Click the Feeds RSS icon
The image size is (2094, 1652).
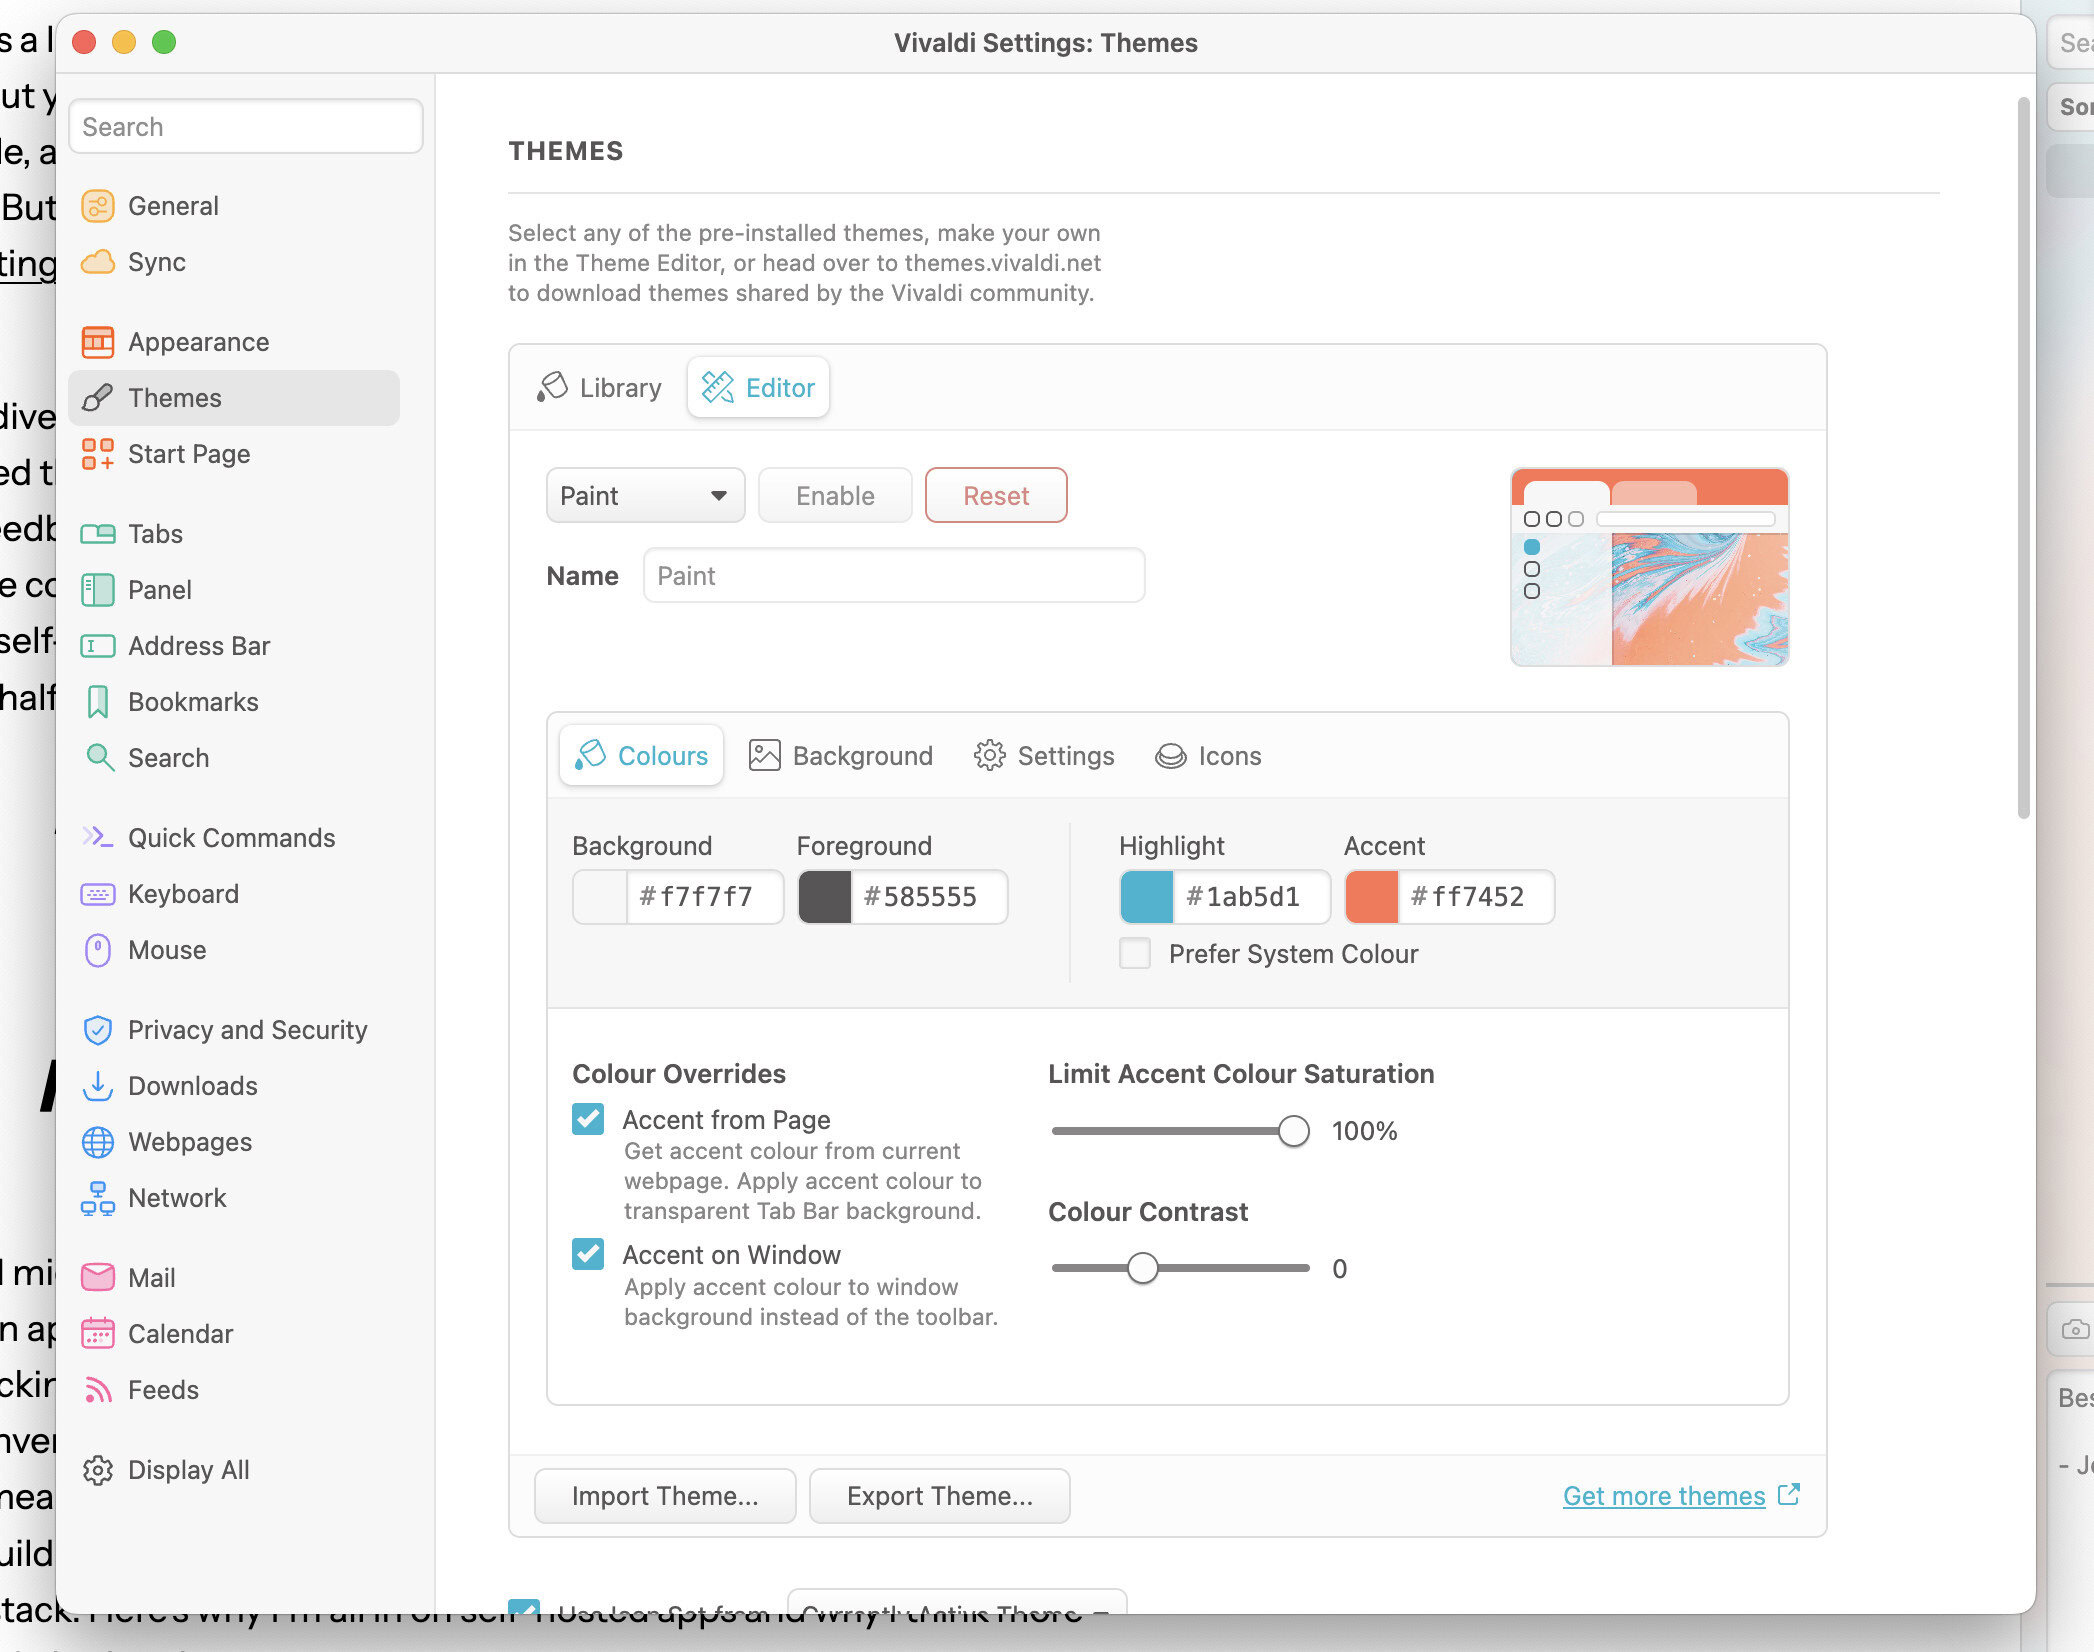tap(97, 1389)
